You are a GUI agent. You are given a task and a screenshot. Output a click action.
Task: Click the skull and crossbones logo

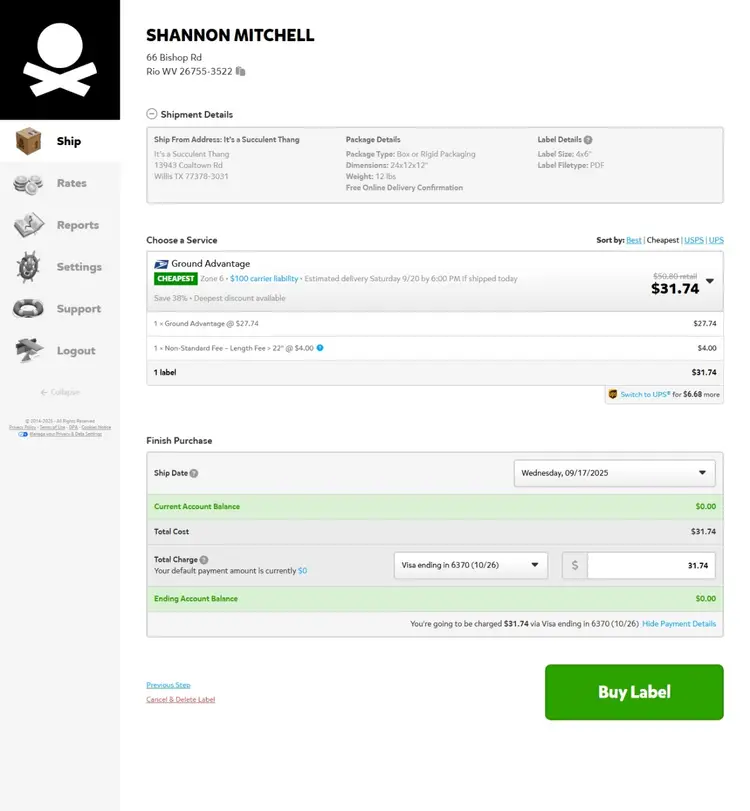(x=60, y=60)
